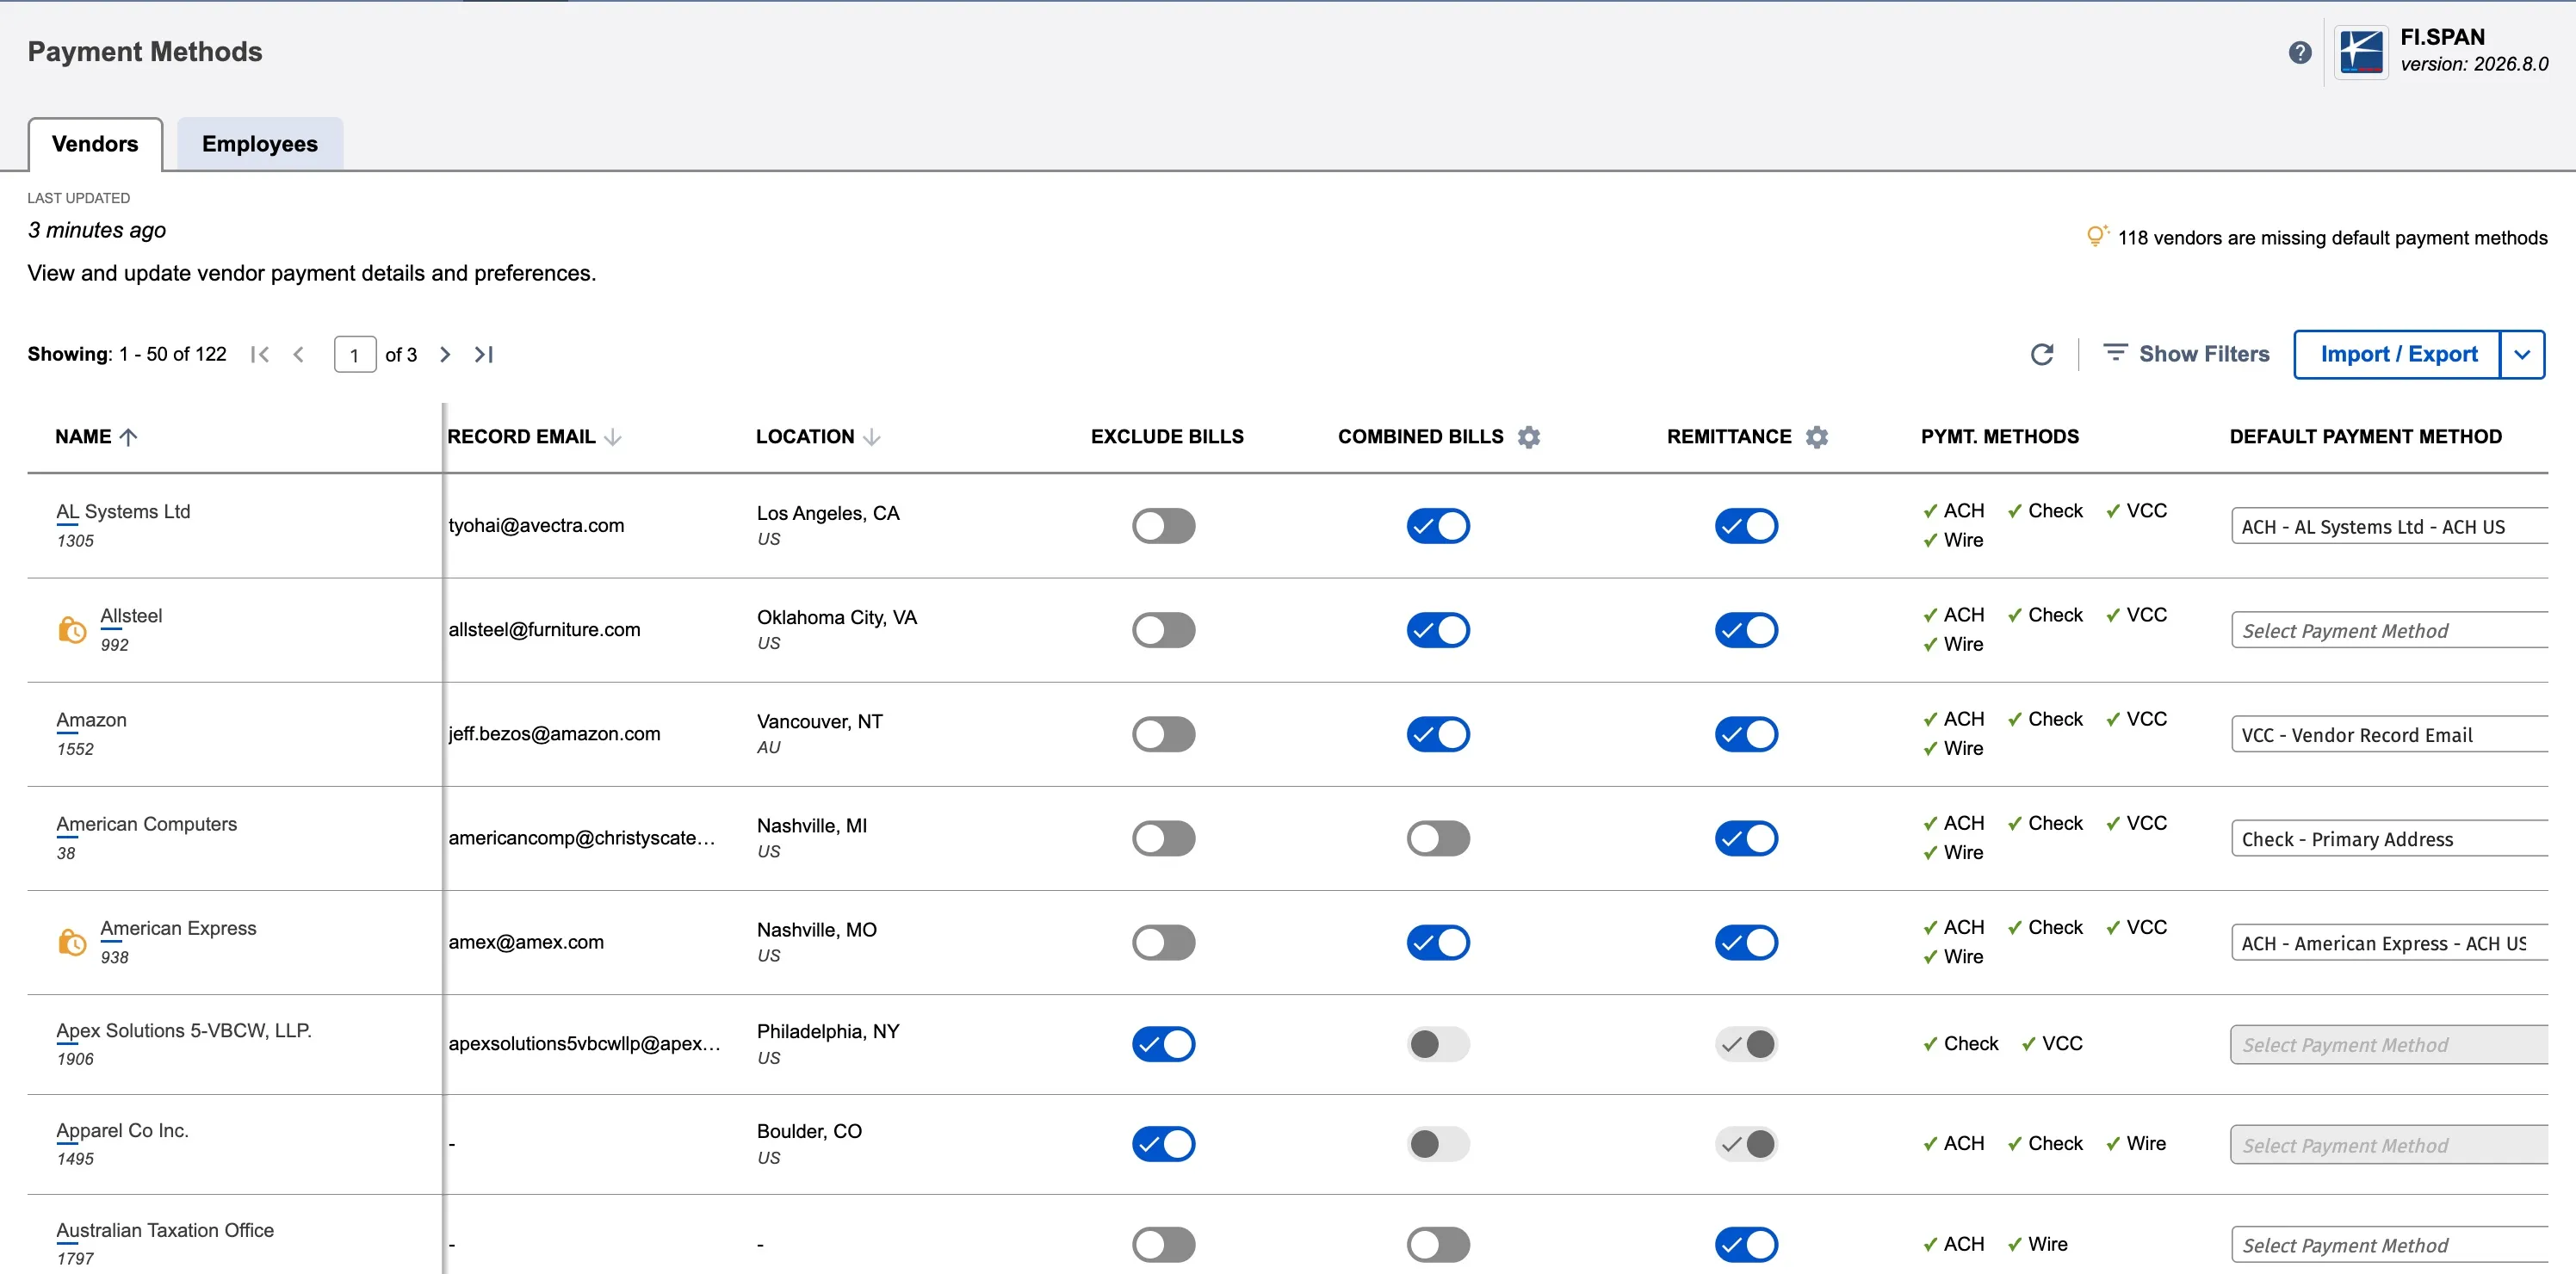Image resolution: width=2576 pixels, height=1274 pixels.
Task: Open the help question mark icon
Action: (2299, 52)
